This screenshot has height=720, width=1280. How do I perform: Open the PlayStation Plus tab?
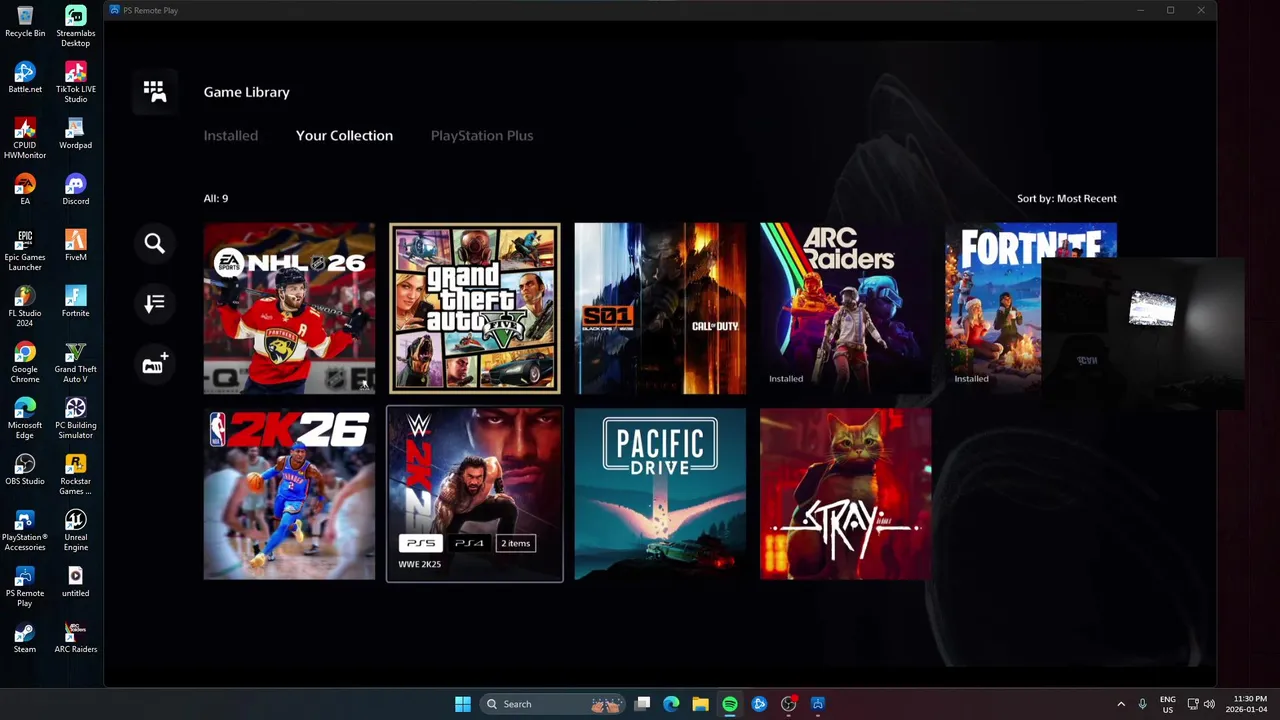pyautogui.click(x=482, y=135)
